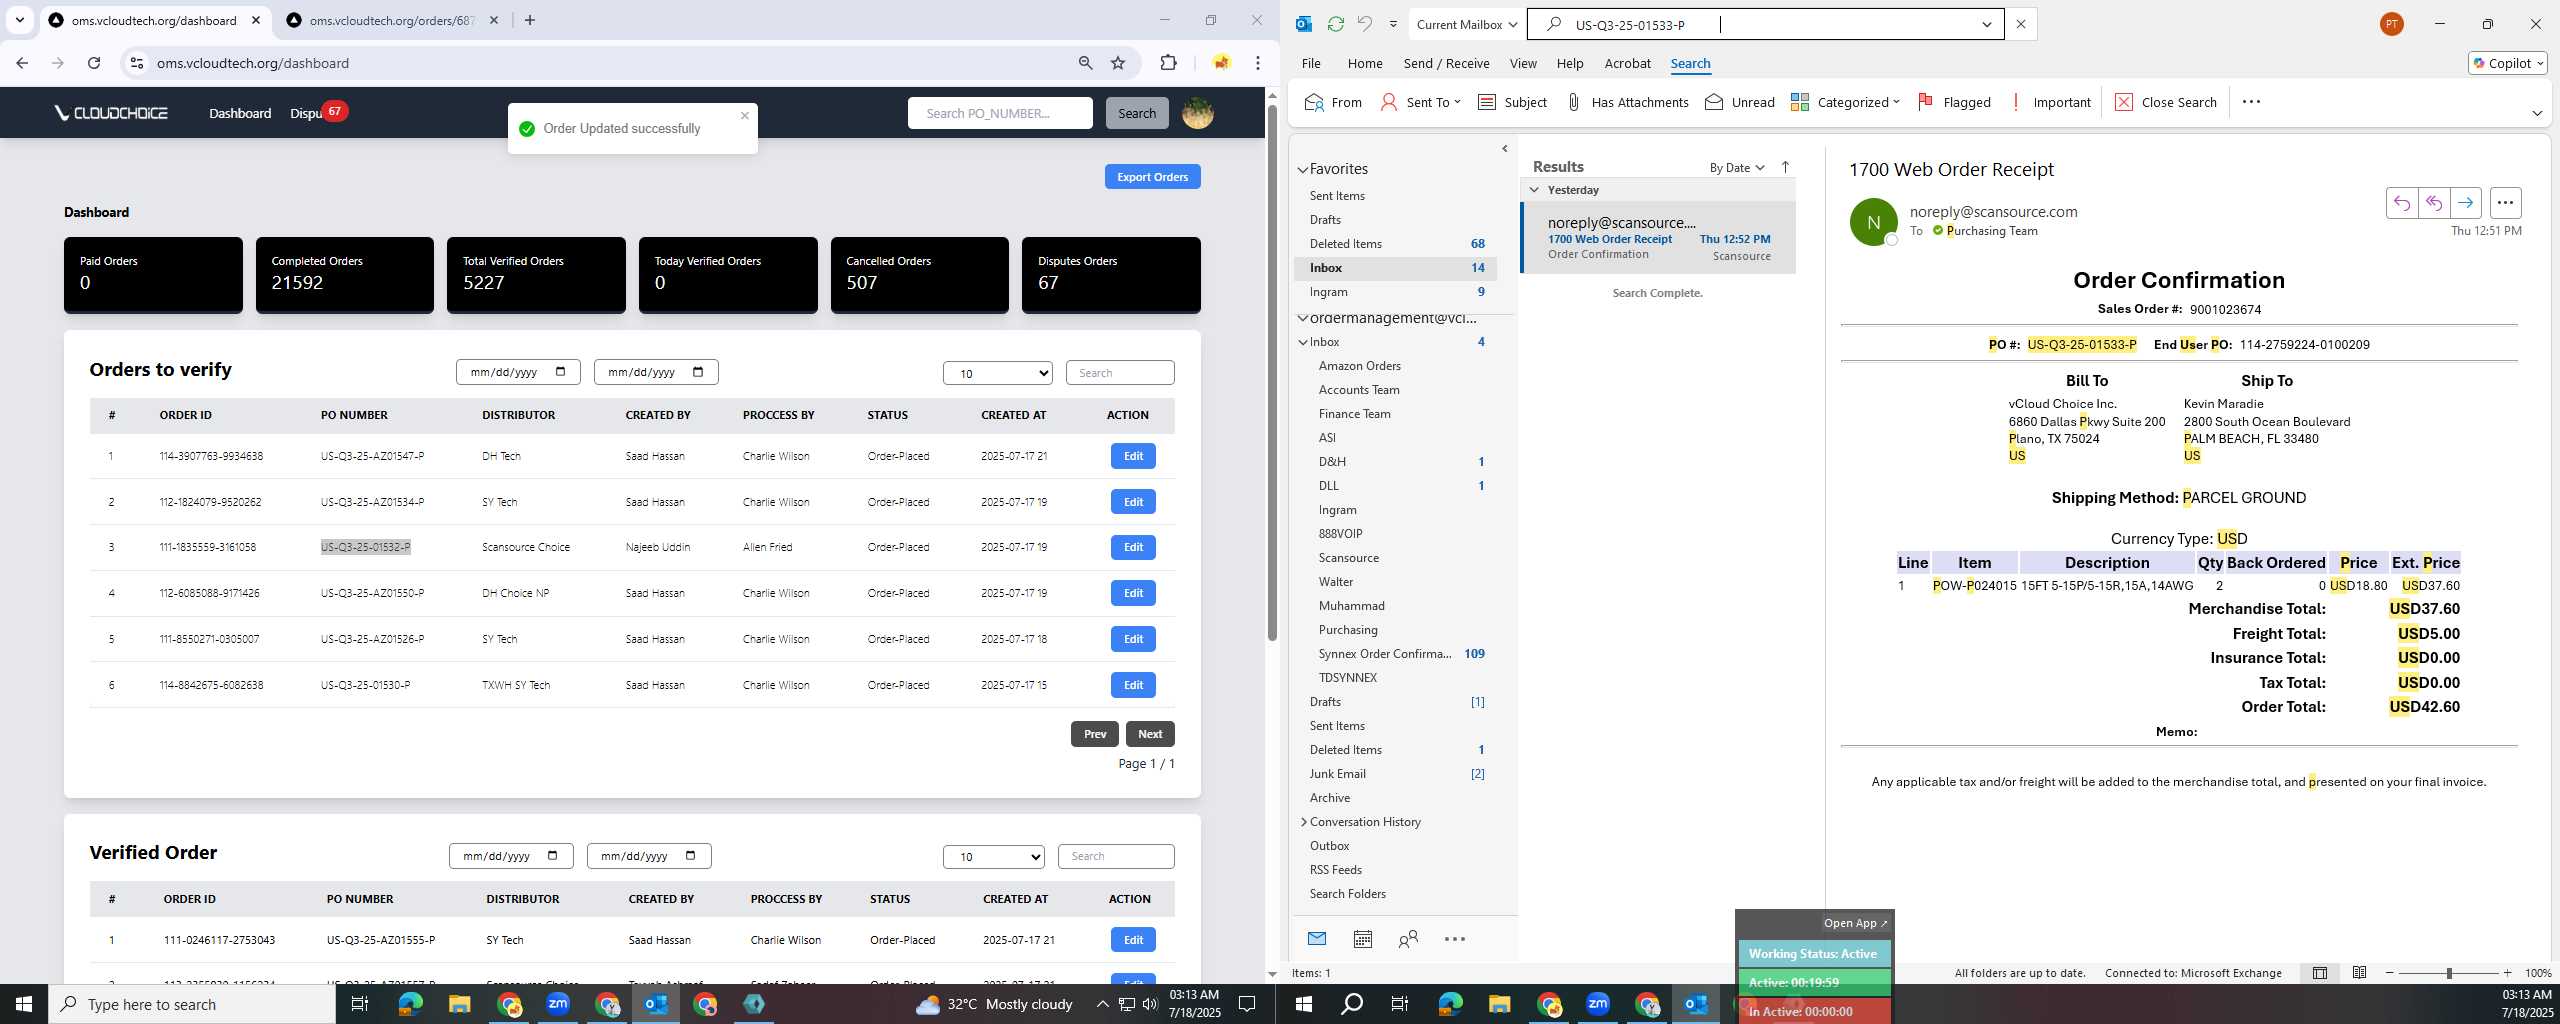2560x1024 pixels.
Task: Switch Outlook to reading view icon
Action: 2359,972
